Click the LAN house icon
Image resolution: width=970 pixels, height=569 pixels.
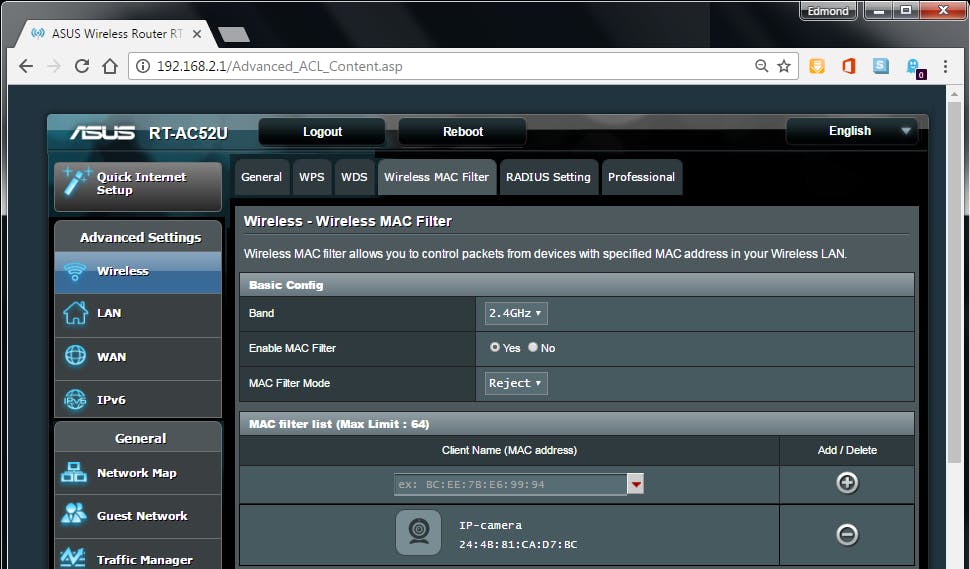(75, 313)
